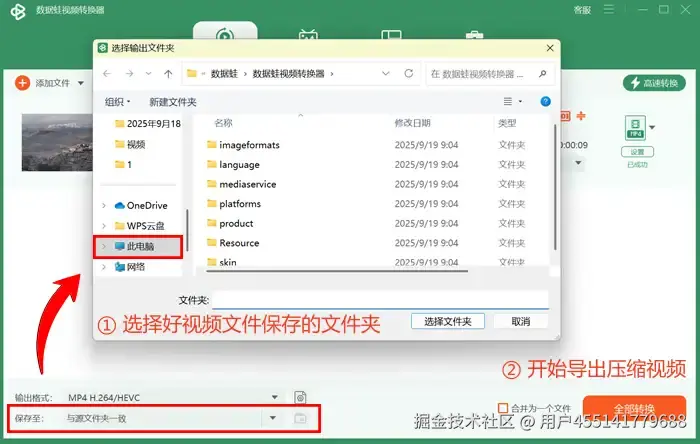Click the settings icon beside 输出格式
The image size is (700, 444).
(x=300, y=397)
